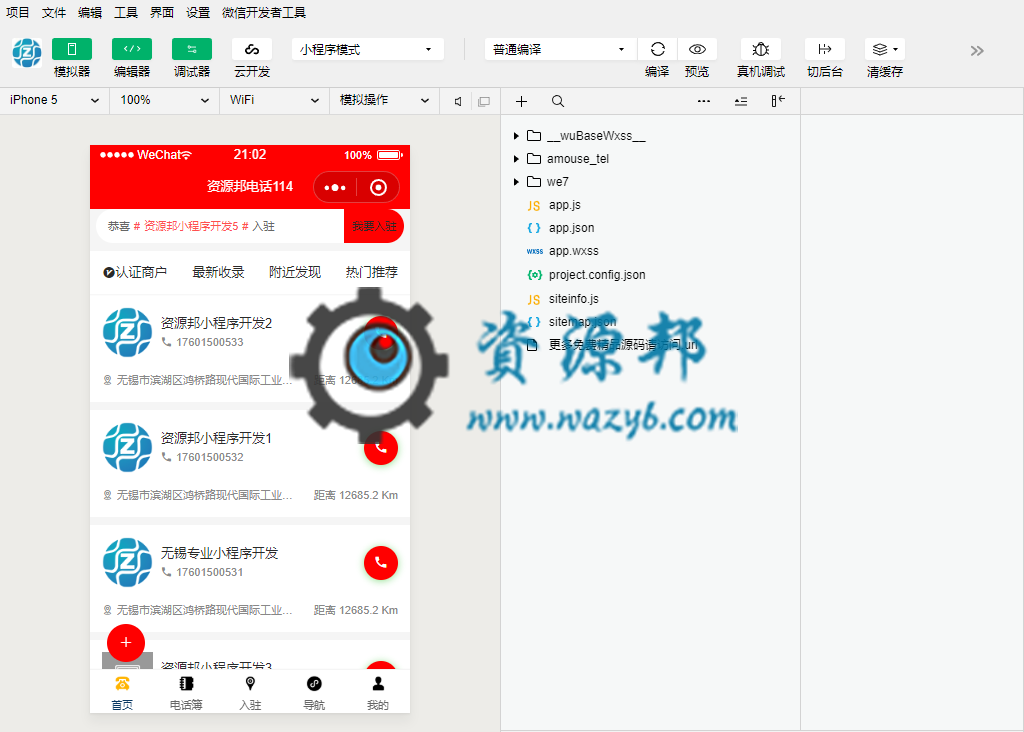Viewport: 1024px width, 732px height.
Task: Open project.config.json file
Action: click(596, 275)
